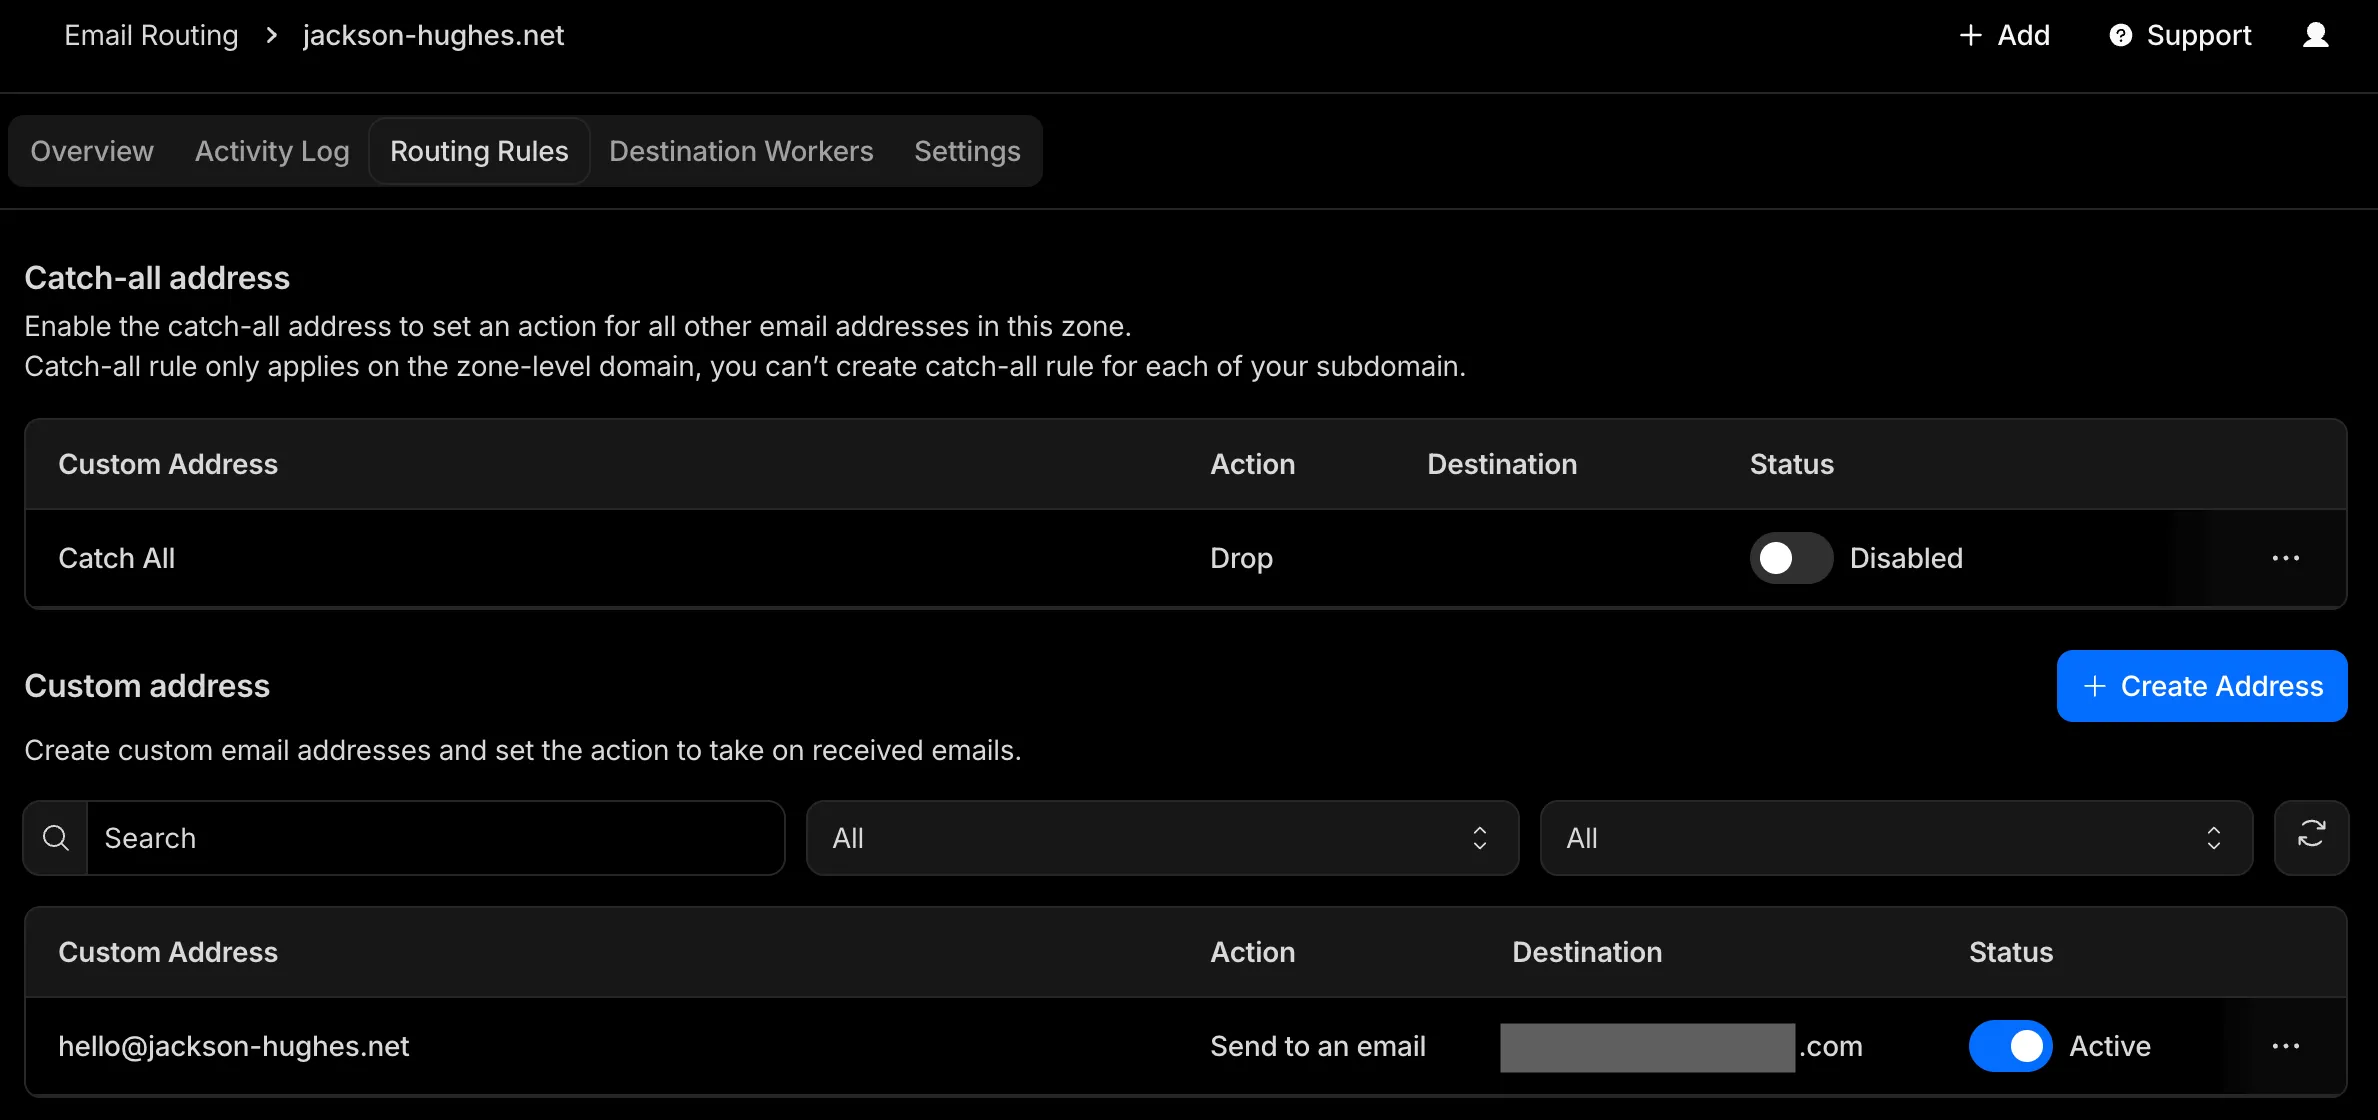Image resolution: width=2378 pixels, height=1120 pixels.
Task: Switch to the Activity Log tab
Action: (272, 151)
